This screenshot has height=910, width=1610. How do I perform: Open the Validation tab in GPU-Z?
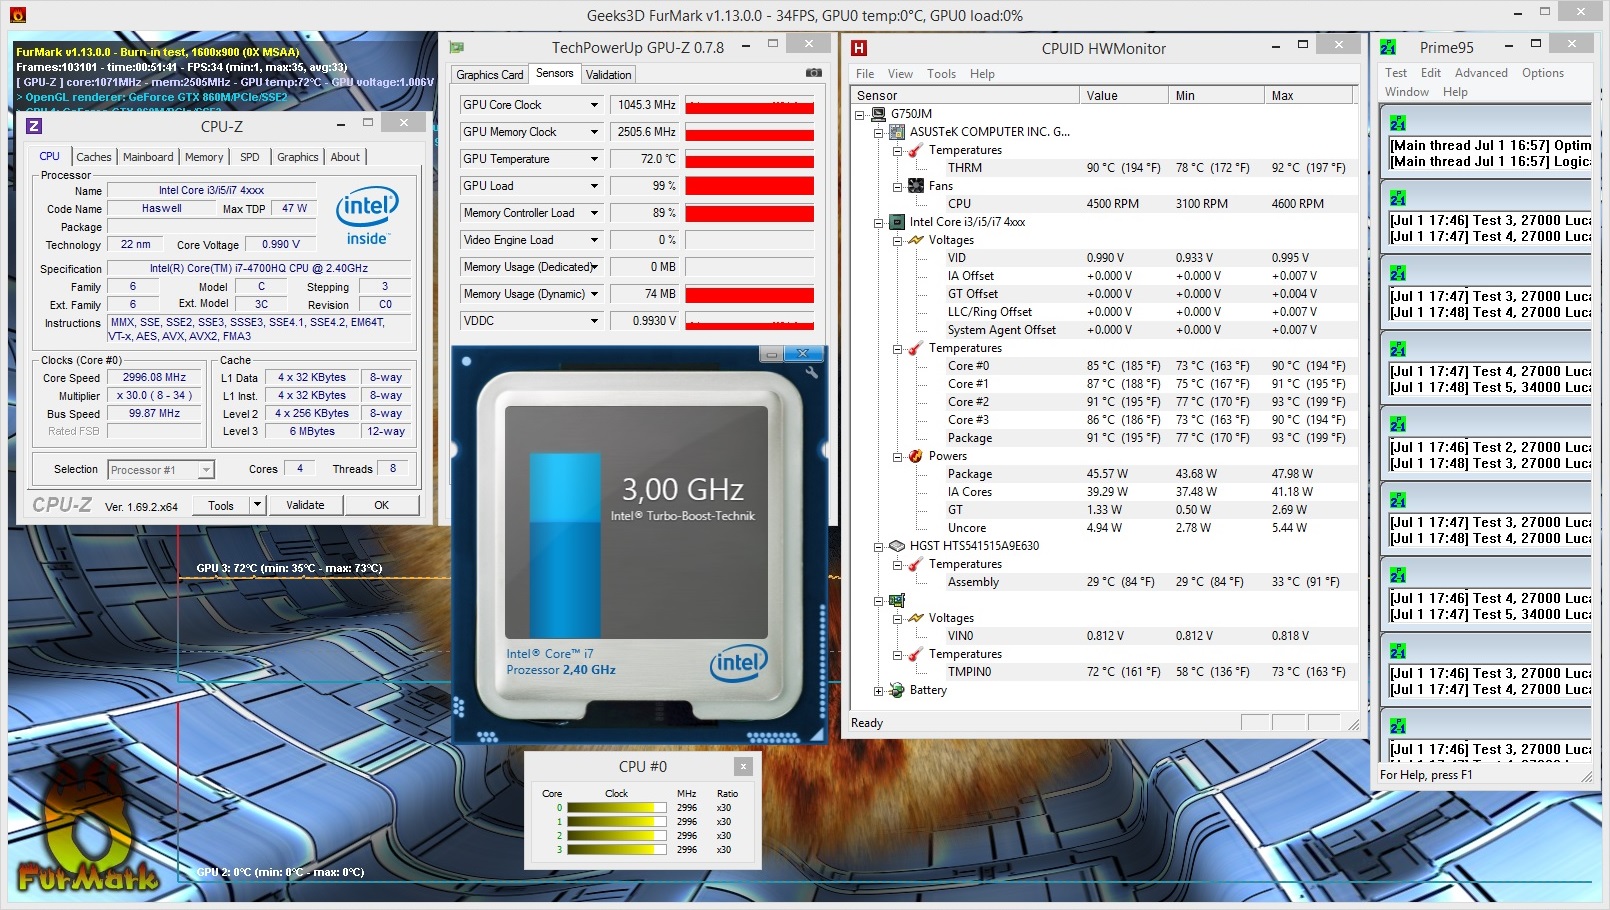609,75
